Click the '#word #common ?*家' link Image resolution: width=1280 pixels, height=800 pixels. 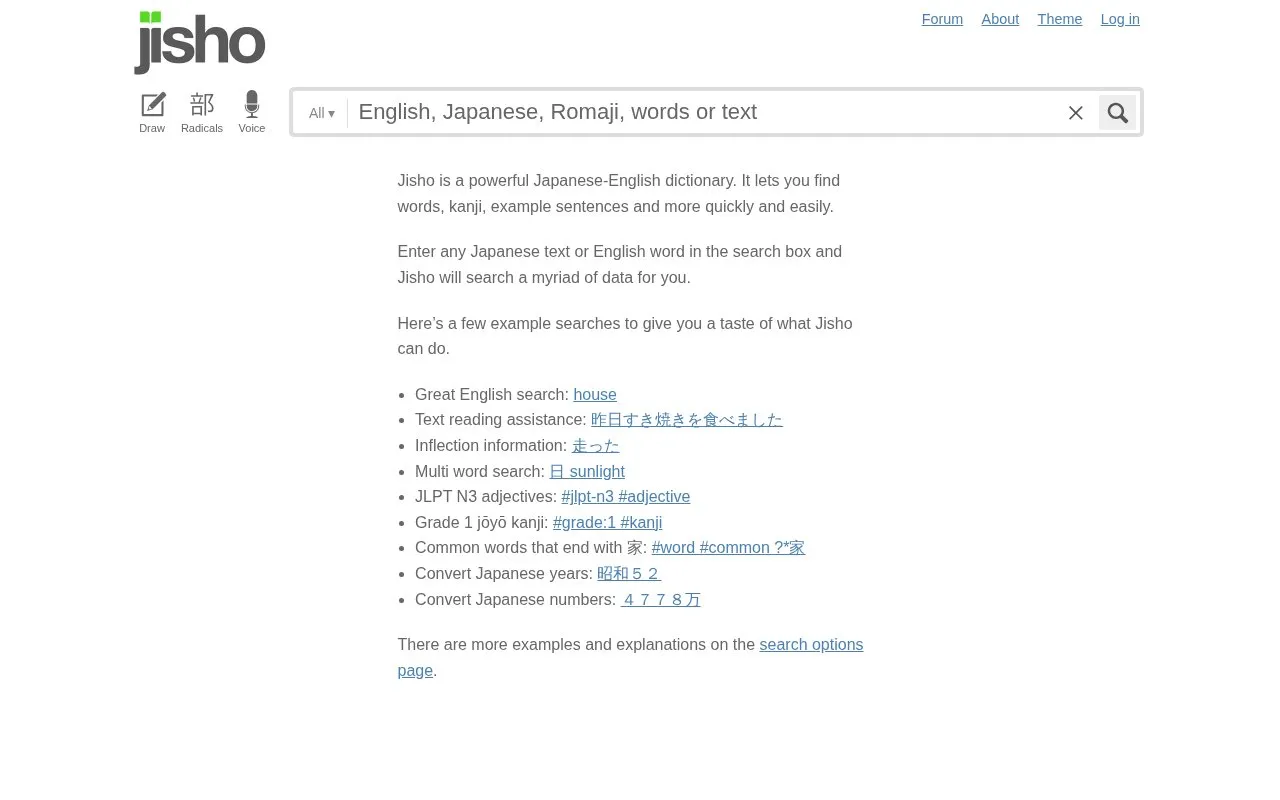click(728, 548)
